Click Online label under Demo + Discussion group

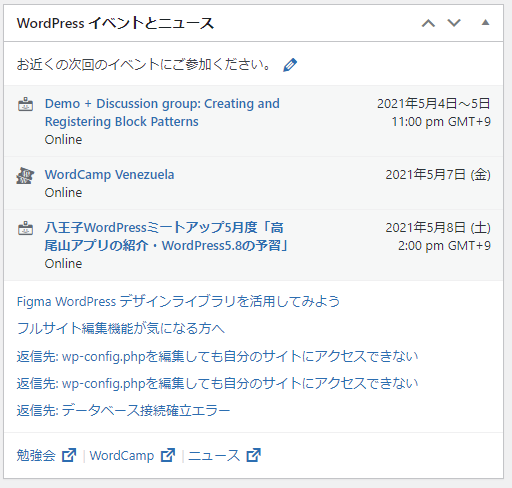click(x=63, y=140)
